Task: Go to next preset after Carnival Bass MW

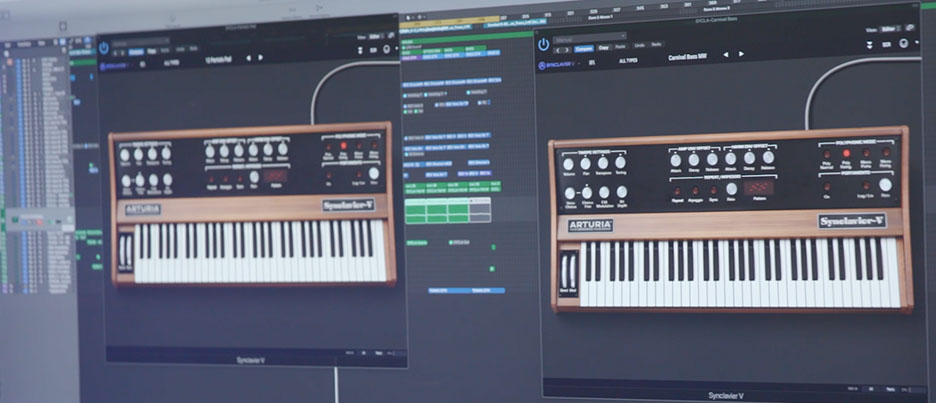Action: point(742,56)
